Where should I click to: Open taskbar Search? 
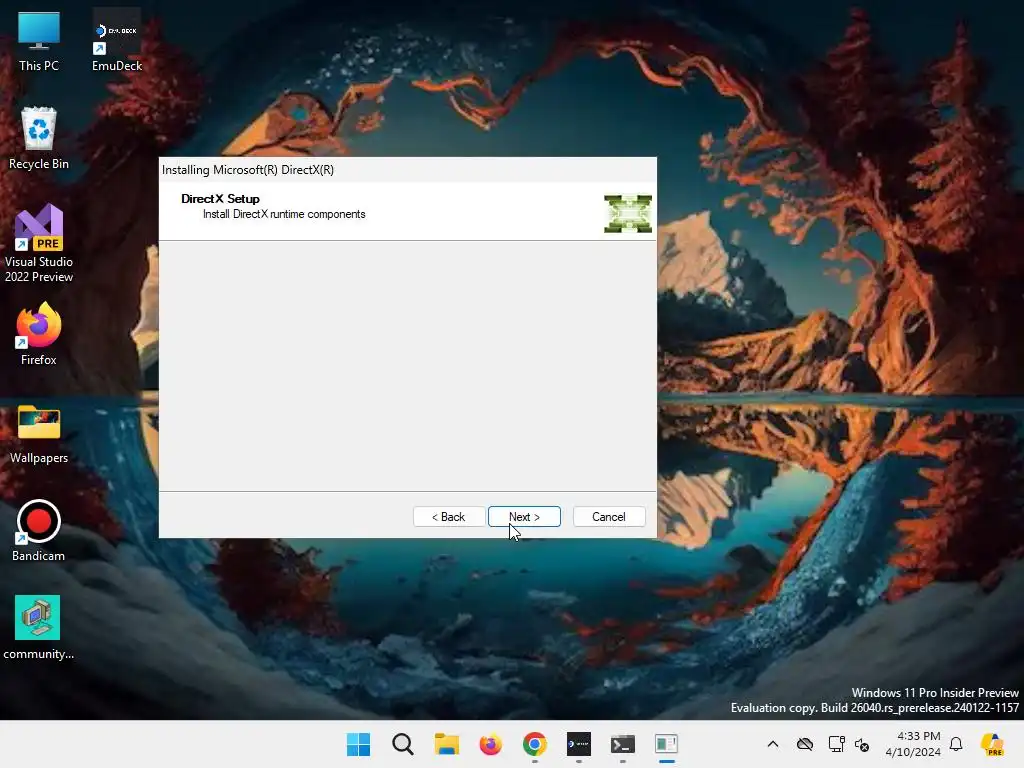(x=403, y=744)
